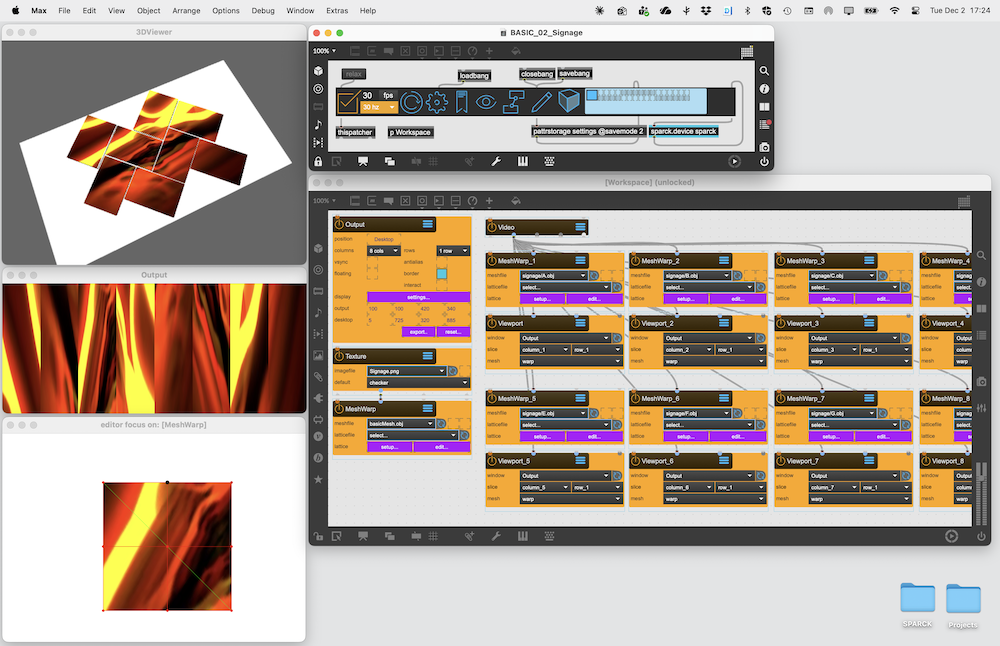Click the node-flow icon in SPARCK toolbar
Screen dimensions: 1000x646
[514, 101]
